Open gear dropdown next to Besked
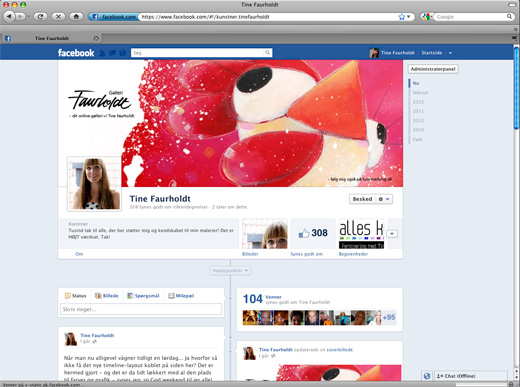520x387 pixels. (x=384, y=199)
